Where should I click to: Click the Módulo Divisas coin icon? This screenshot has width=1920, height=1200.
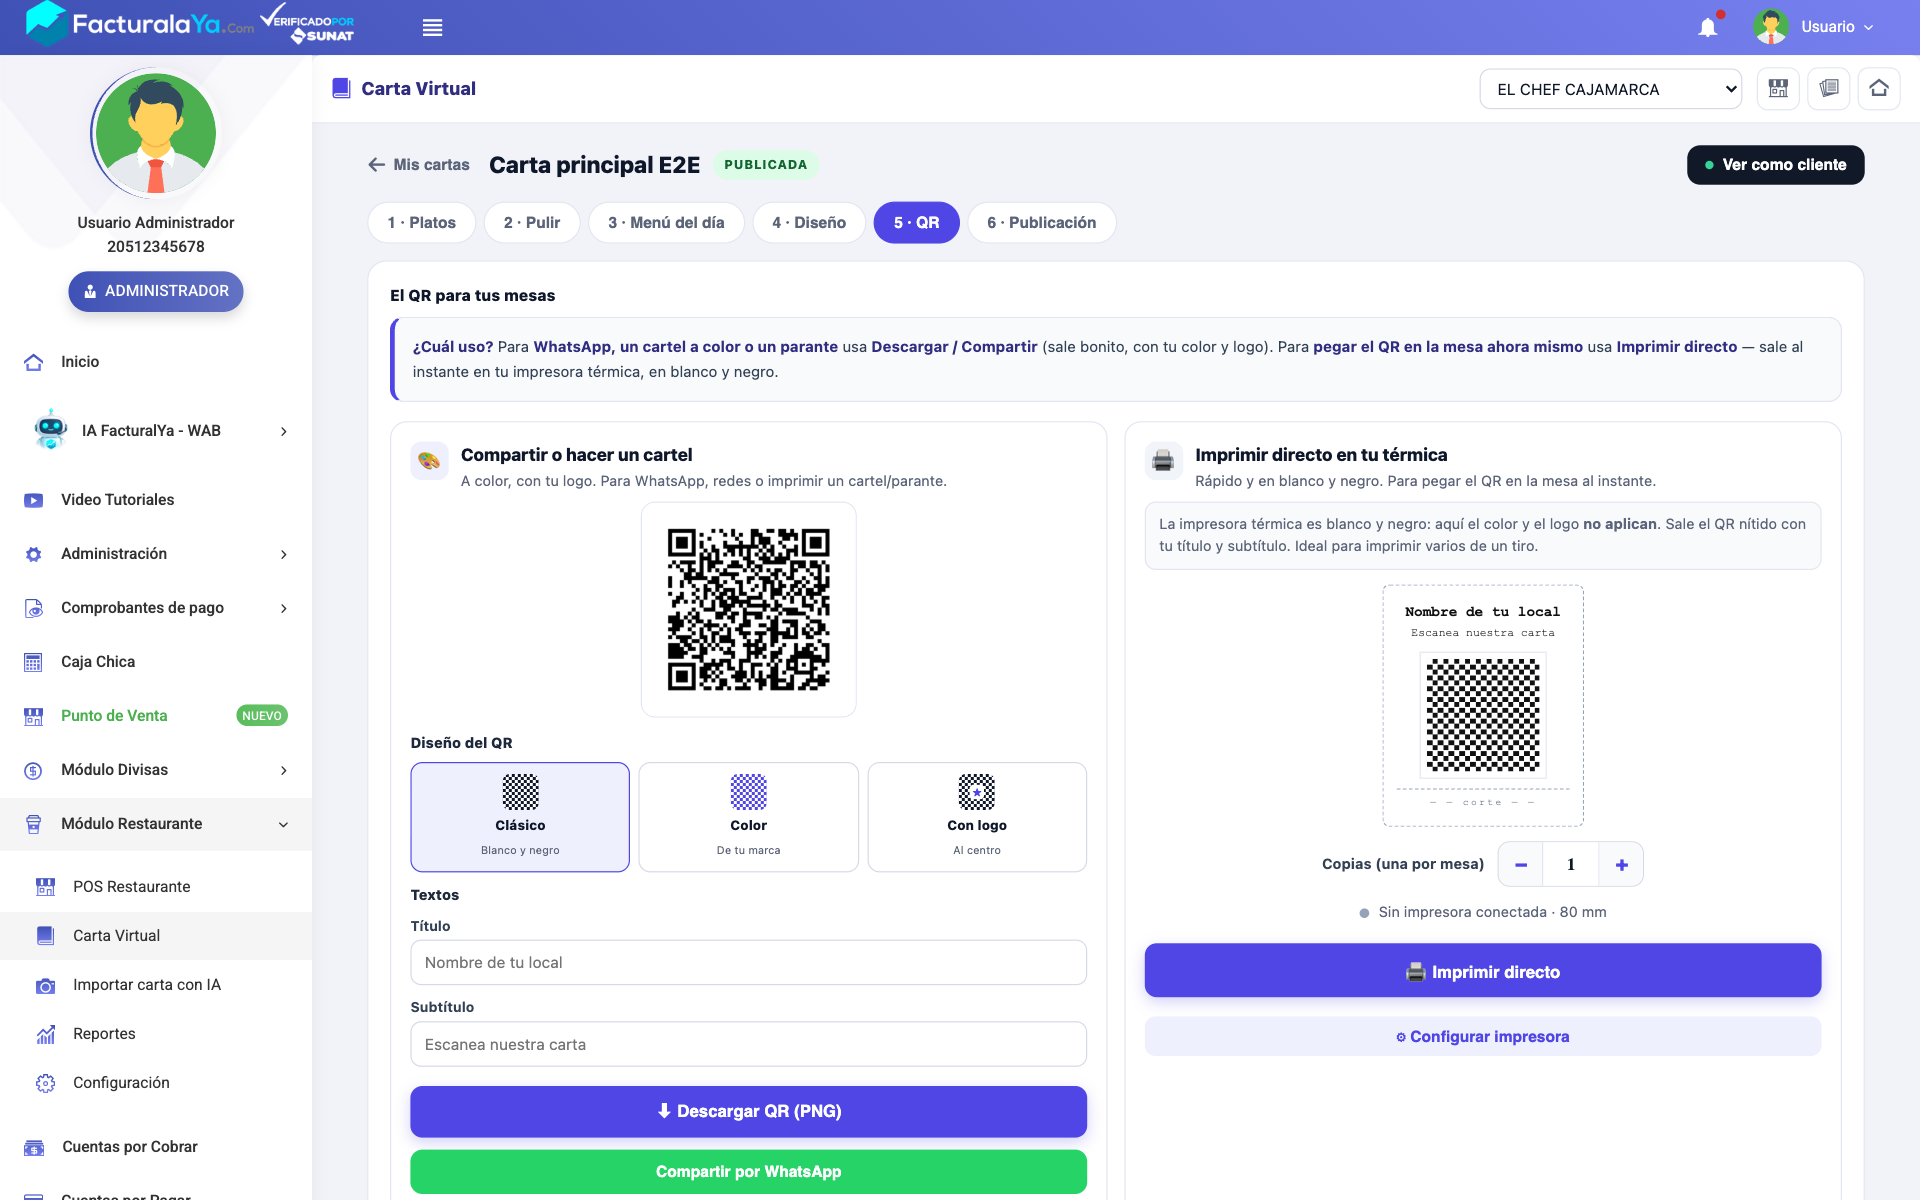click(34, 770)
